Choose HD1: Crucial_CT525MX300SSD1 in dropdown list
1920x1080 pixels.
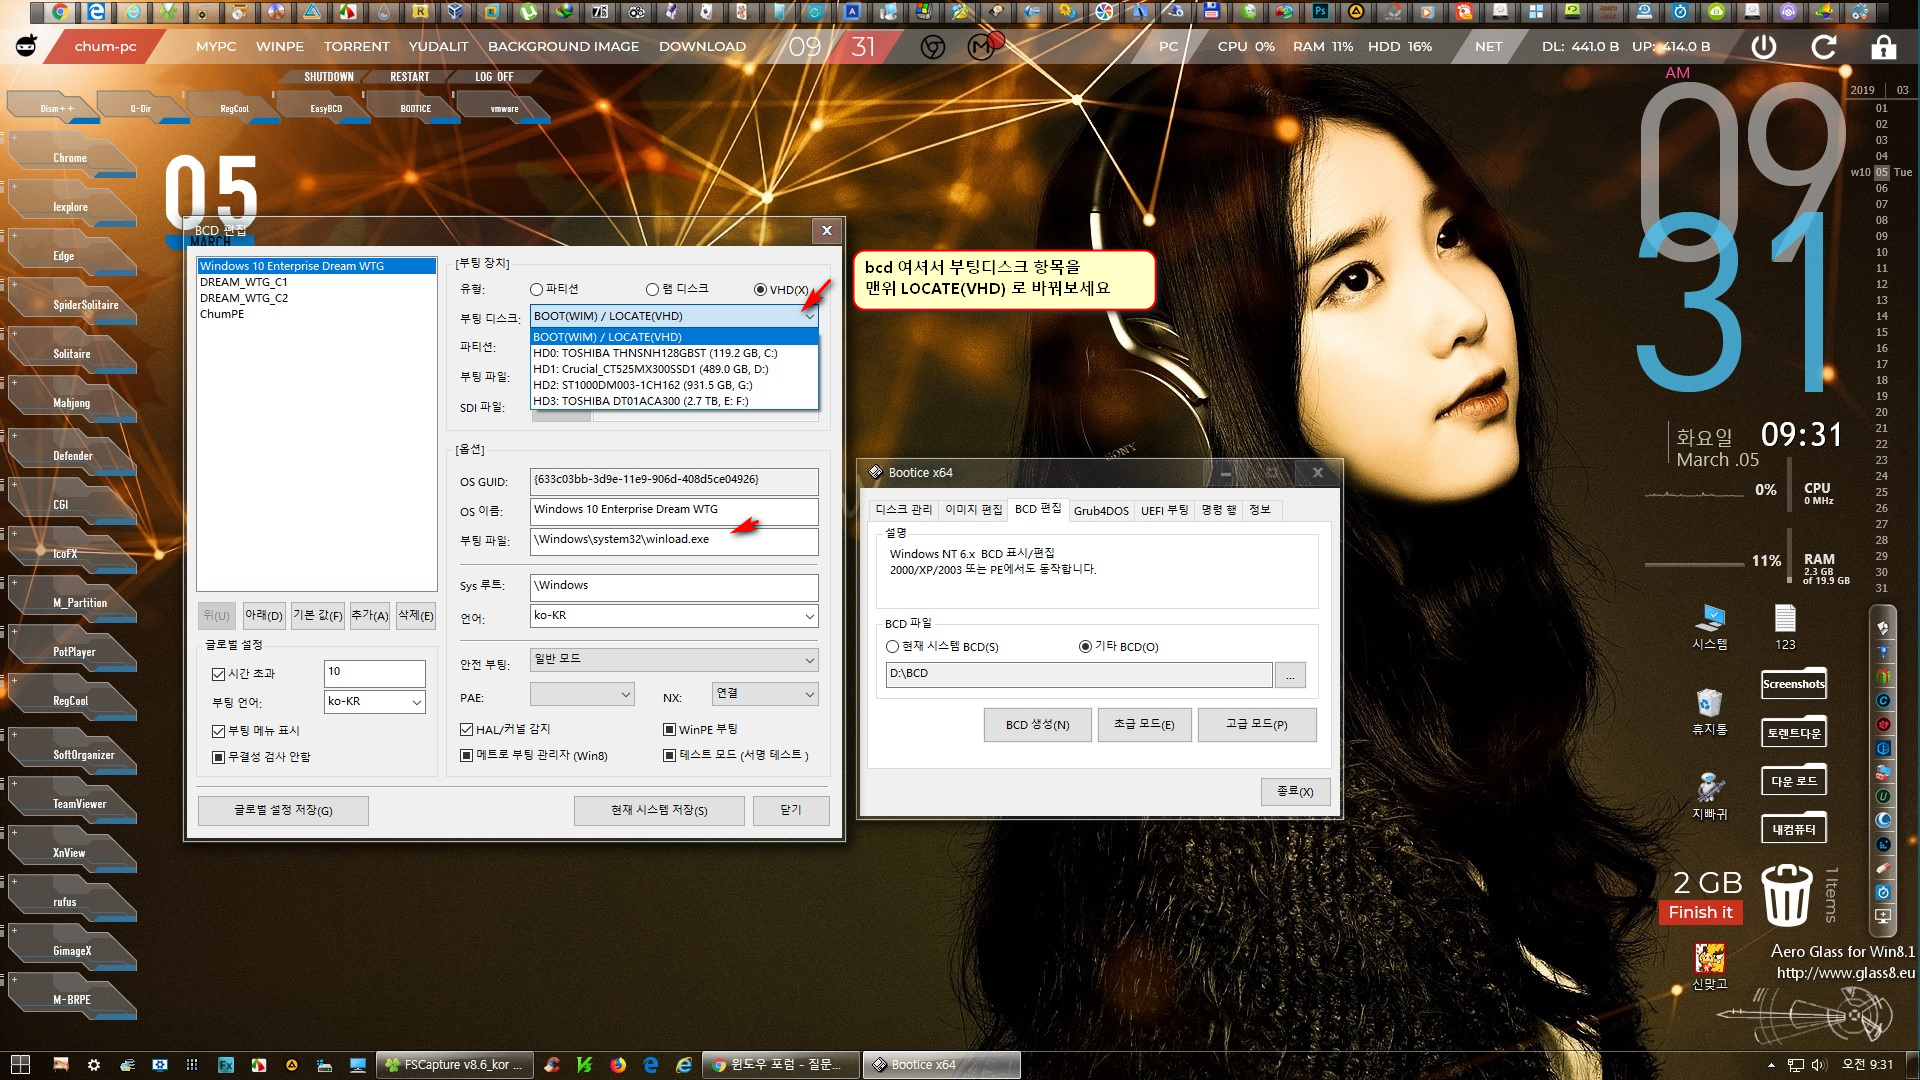674,369
